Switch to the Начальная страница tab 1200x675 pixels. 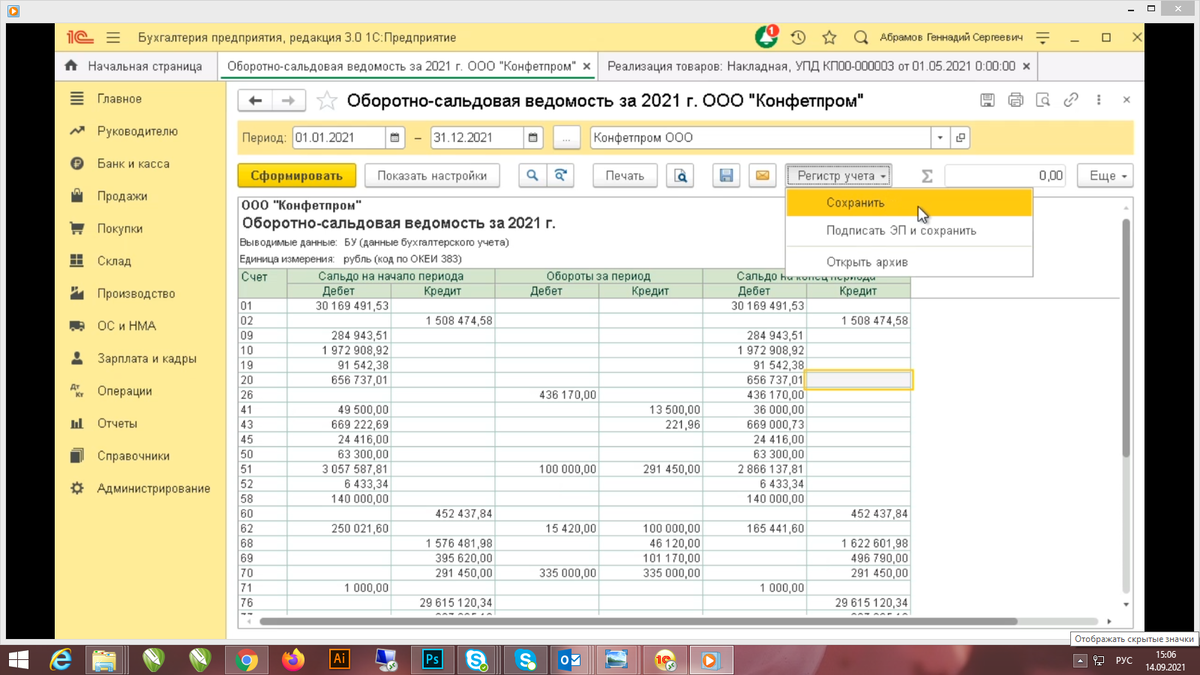click(x=135, y=66)
